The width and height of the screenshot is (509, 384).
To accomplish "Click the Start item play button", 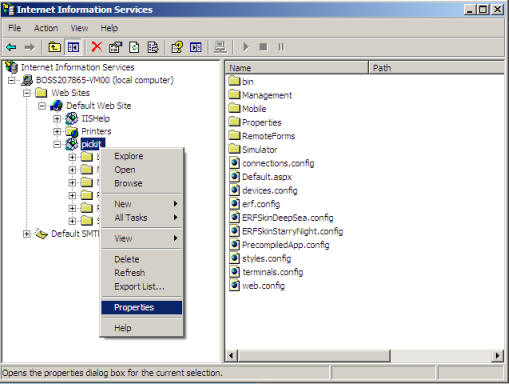I will click(x=246, y=47).
